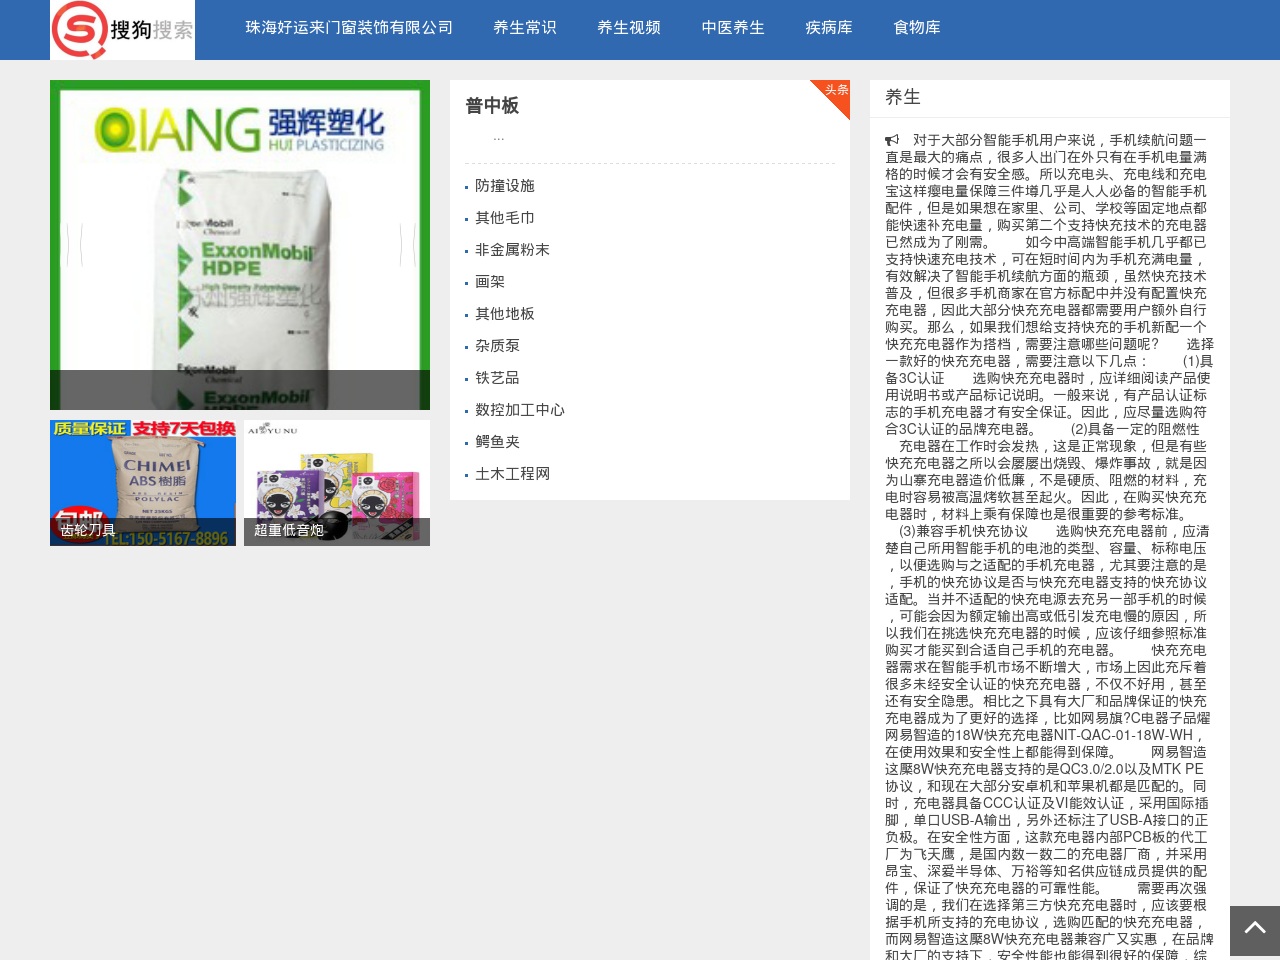
Task: Open the 普中板 headline link
Action: point(492,106)
